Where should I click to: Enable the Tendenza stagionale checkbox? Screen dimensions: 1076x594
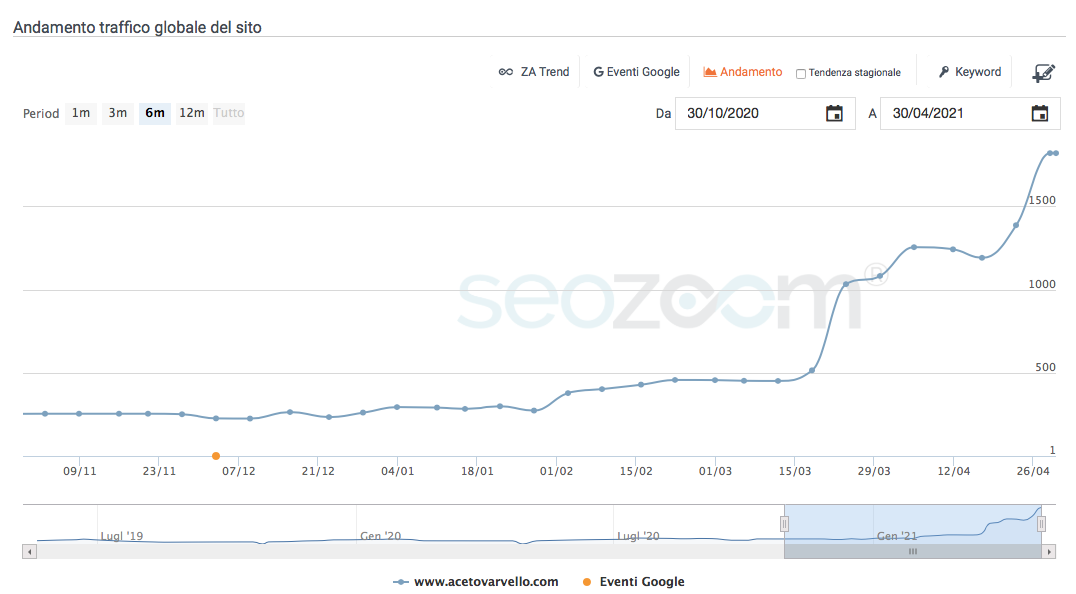801,72
